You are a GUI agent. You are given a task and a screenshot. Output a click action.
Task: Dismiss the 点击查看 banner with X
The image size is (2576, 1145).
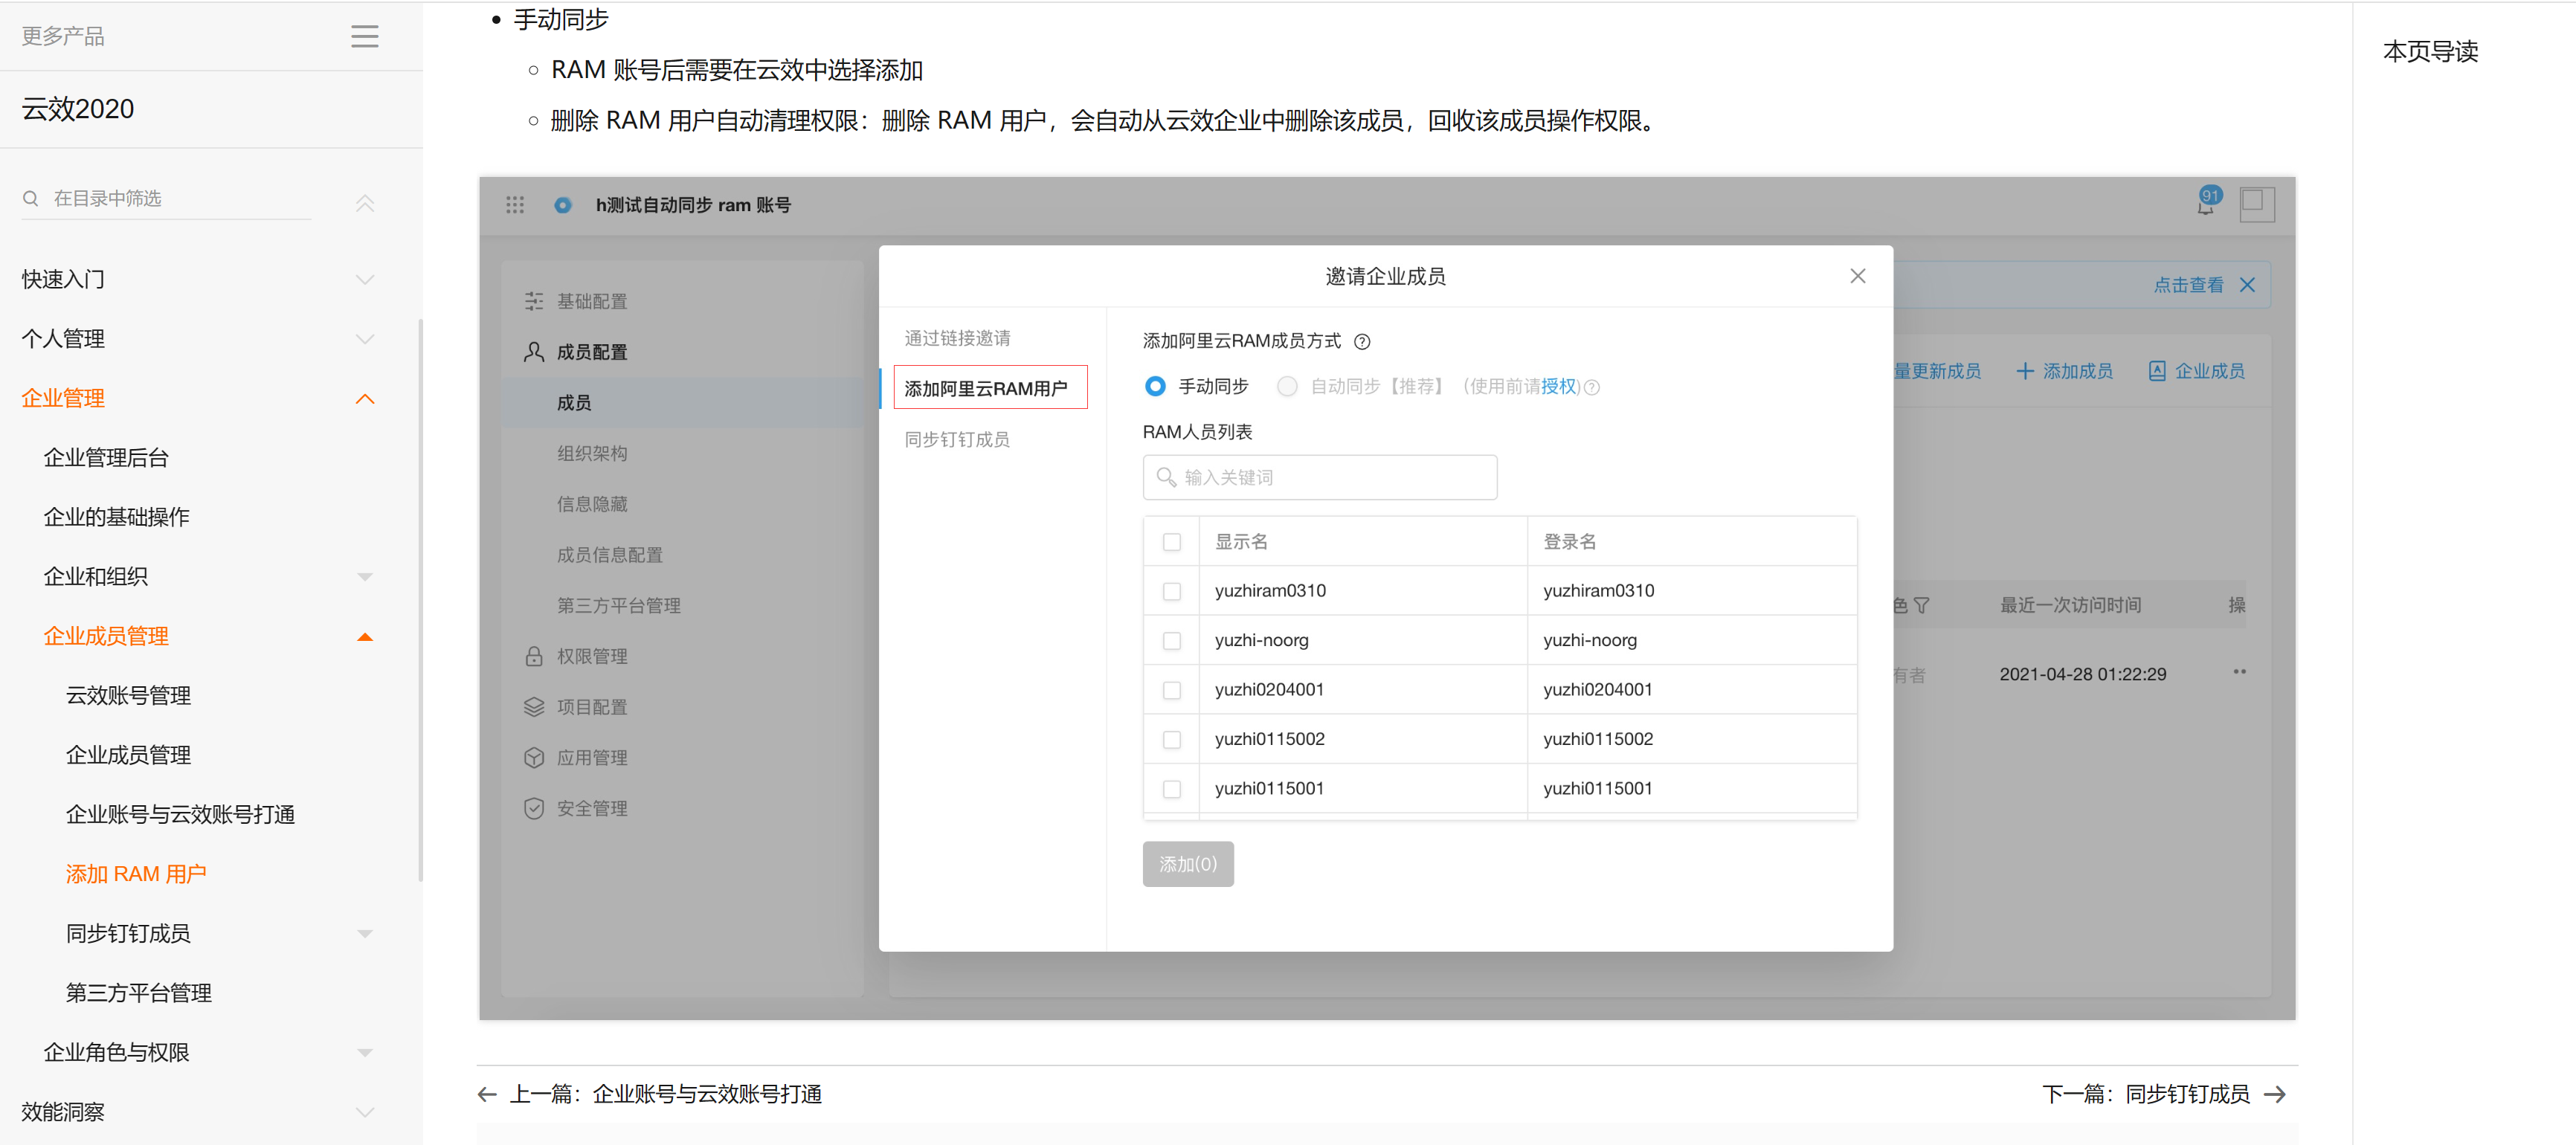(2247, 285)
